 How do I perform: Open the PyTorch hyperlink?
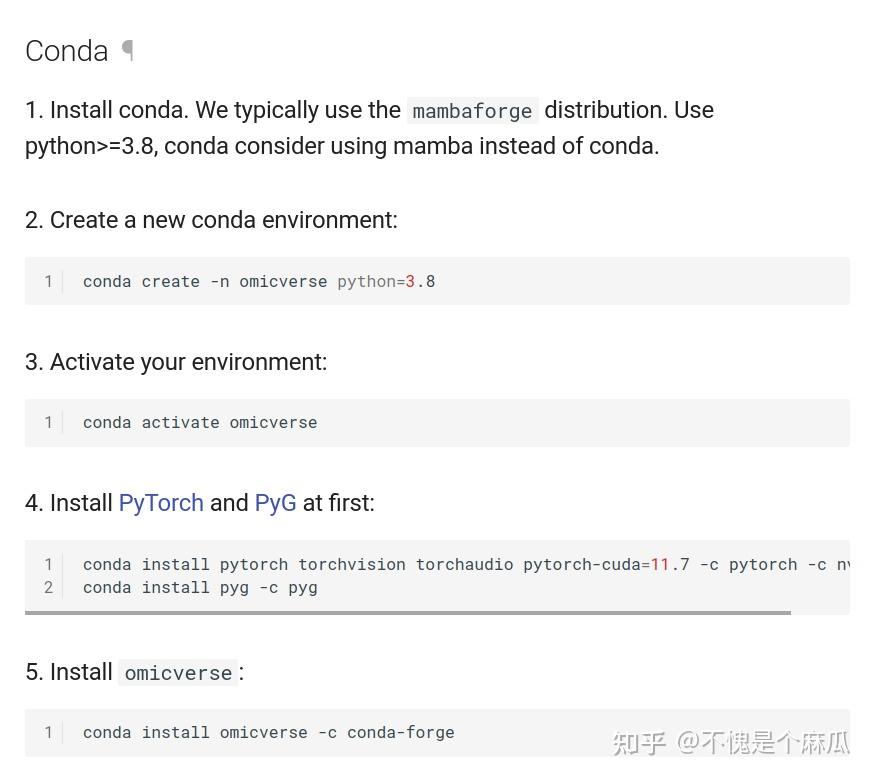click(161, 503)
